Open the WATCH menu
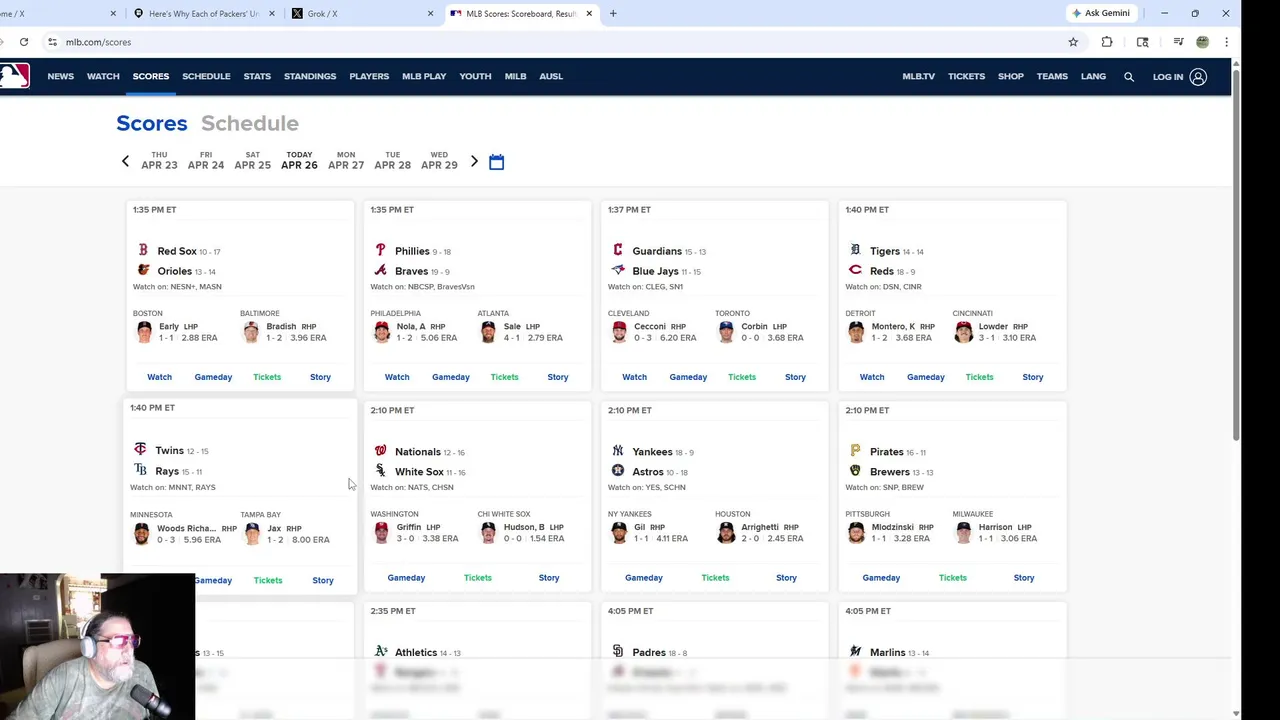1280x720 pixels. pyautogui.click(x=103, y=76)
